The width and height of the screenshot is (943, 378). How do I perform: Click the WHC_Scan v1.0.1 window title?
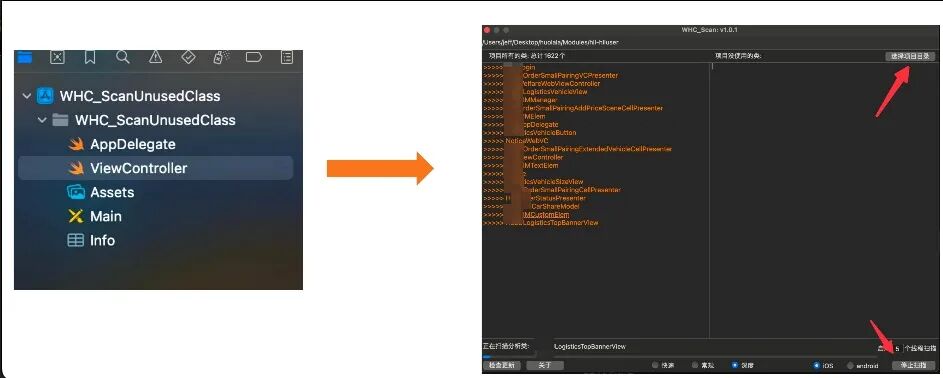[x=709, y=29]
